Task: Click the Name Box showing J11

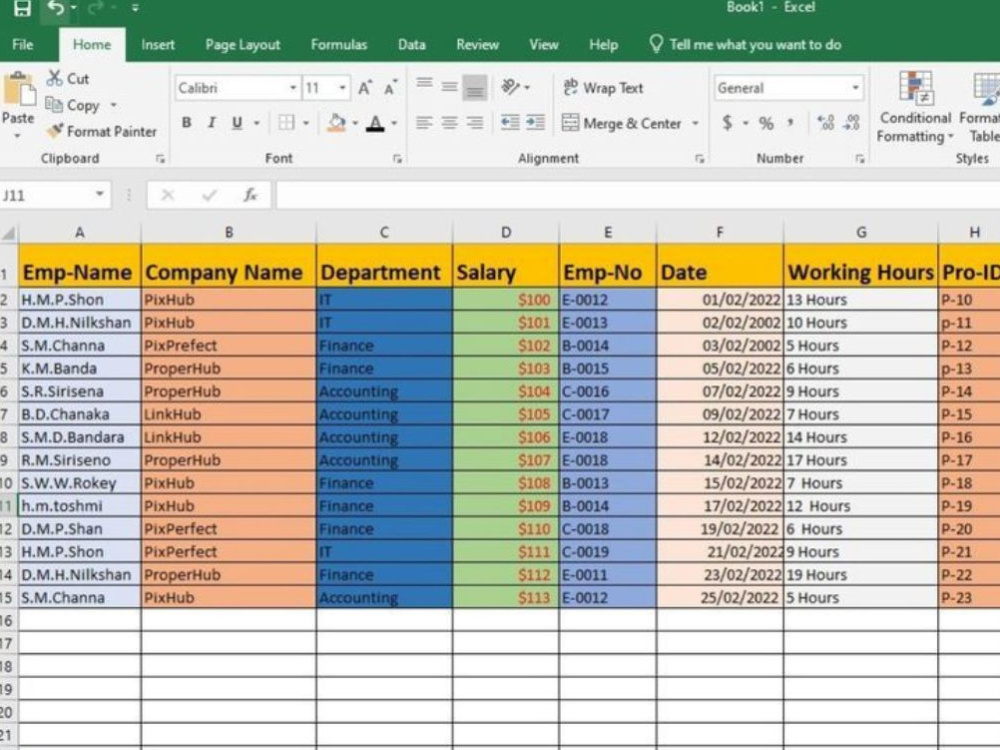Action: coord(46,195)
